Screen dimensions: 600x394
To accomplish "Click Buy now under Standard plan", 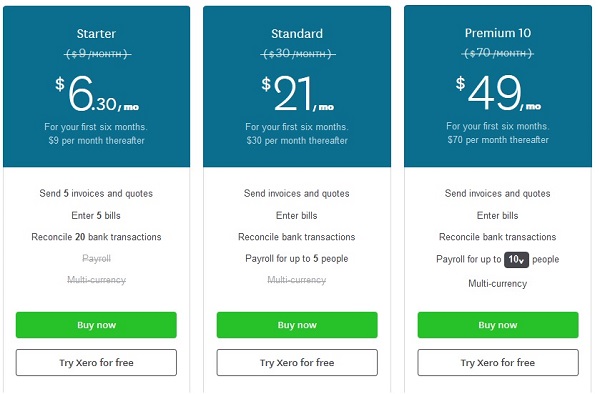I will [x=297, y=325].
